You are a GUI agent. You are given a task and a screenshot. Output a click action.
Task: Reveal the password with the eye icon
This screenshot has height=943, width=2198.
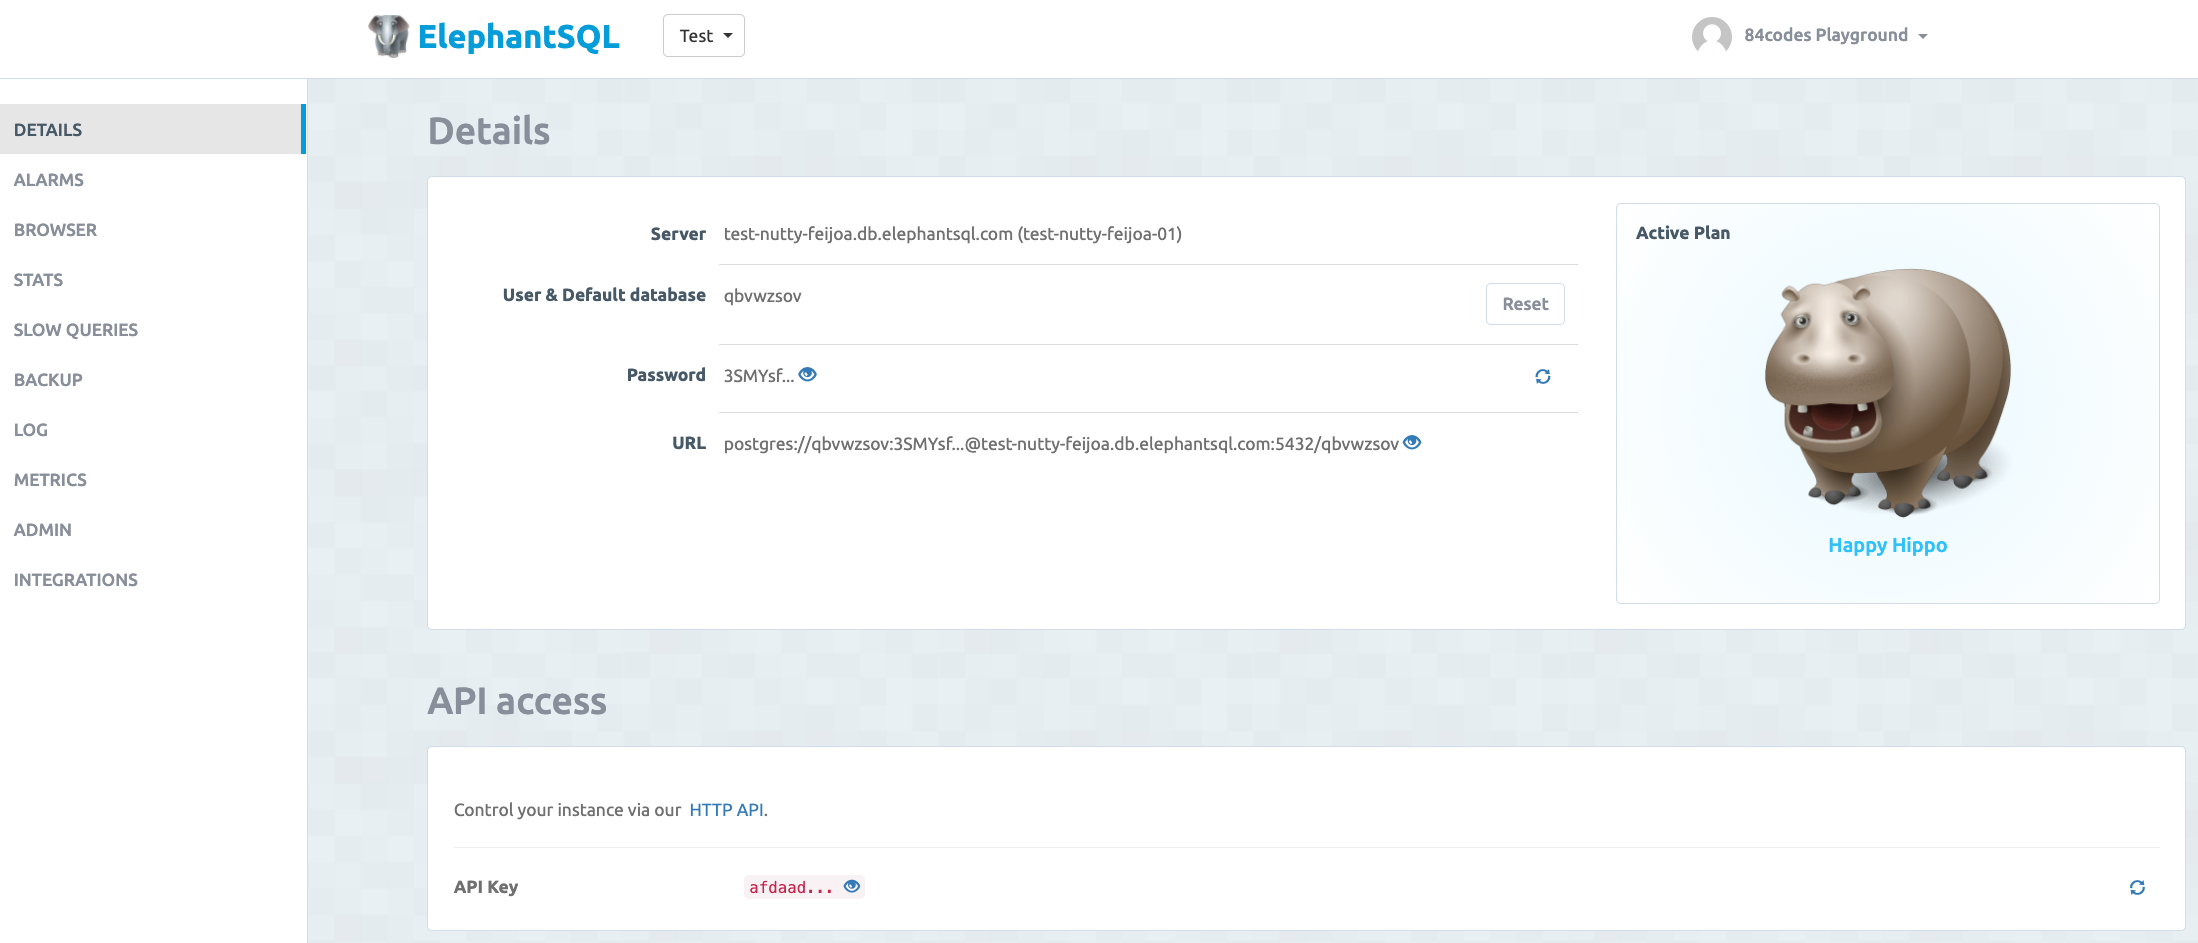tap(808, 375)
